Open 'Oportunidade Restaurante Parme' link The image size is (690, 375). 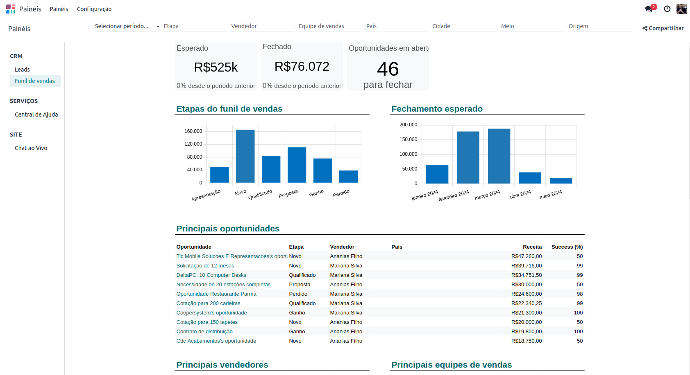[x=217, y=294]
